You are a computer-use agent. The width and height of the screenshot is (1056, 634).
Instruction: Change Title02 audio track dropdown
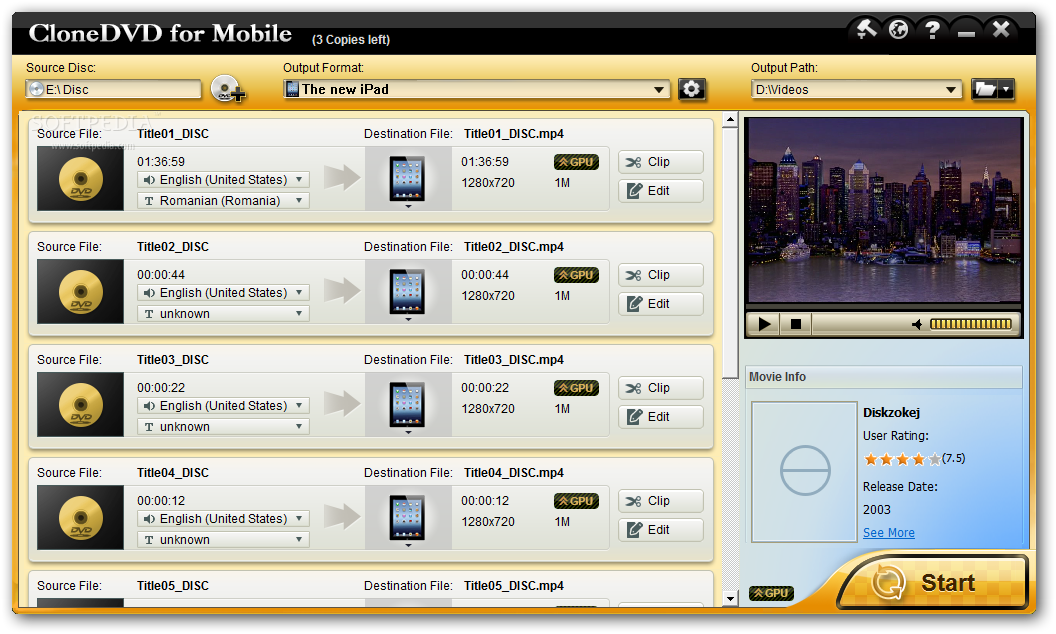[x=224, y=293]
